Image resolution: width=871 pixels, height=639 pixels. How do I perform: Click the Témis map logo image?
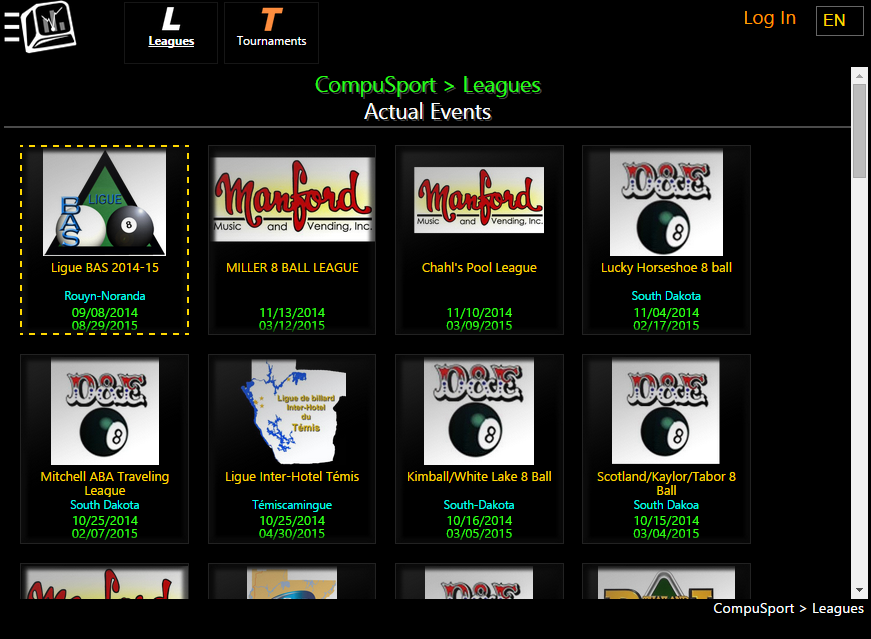tap(292, 412)
